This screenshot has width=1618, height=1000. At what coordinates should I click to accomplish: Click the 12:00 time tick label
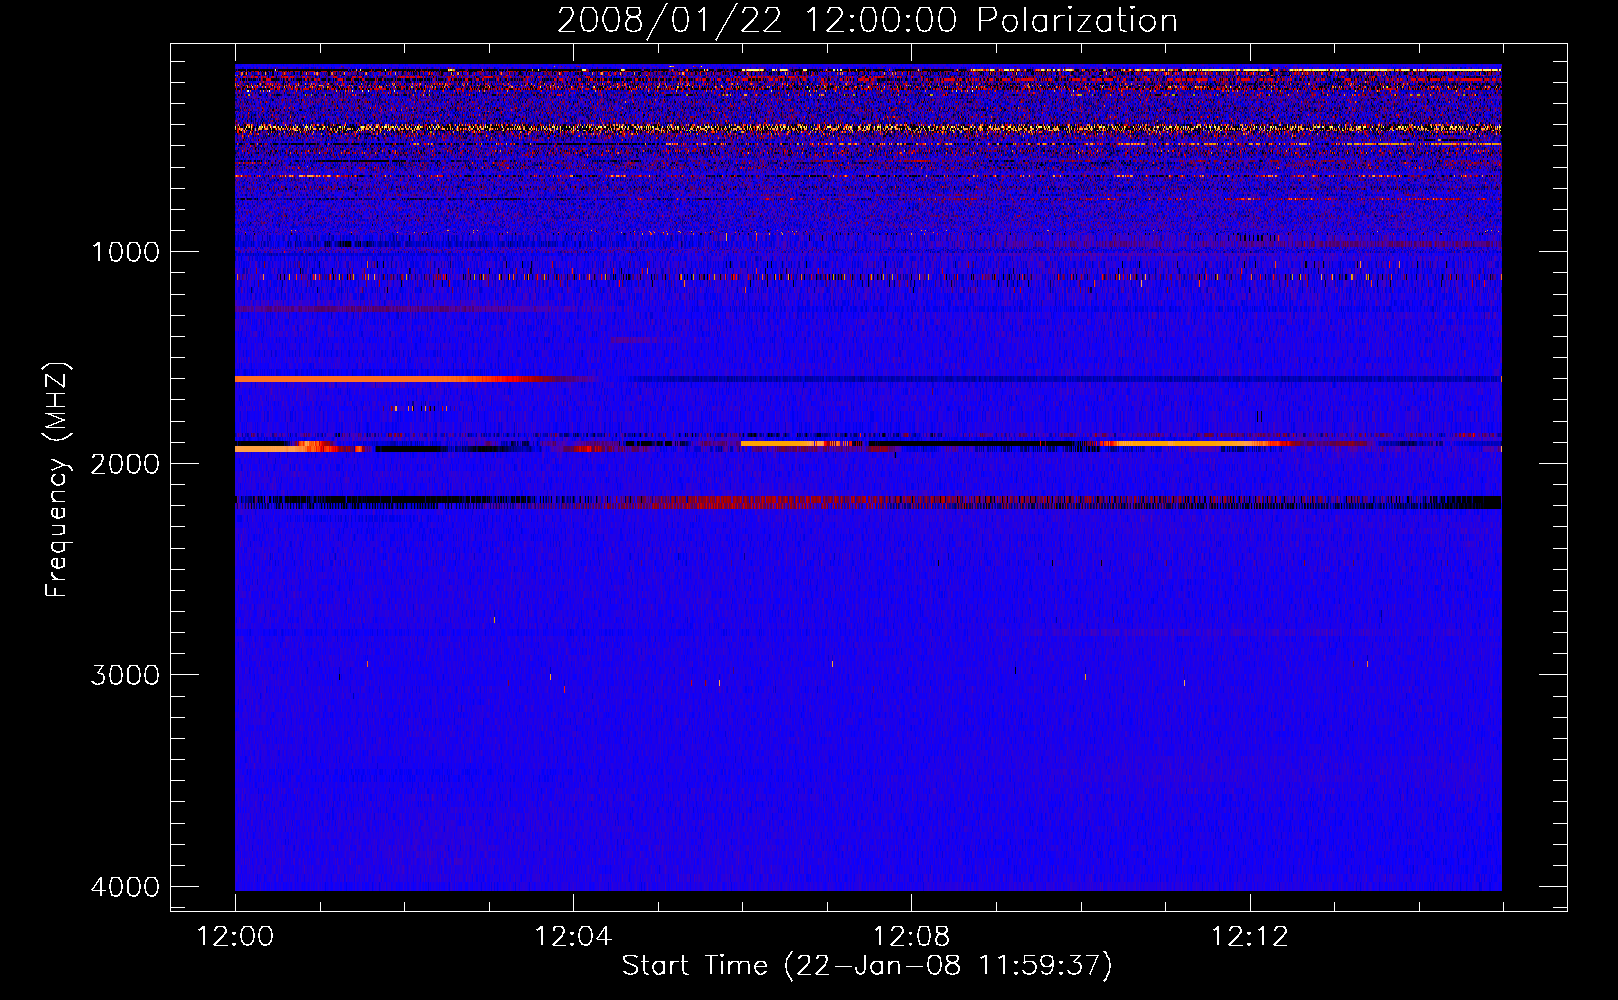point(235,936)
